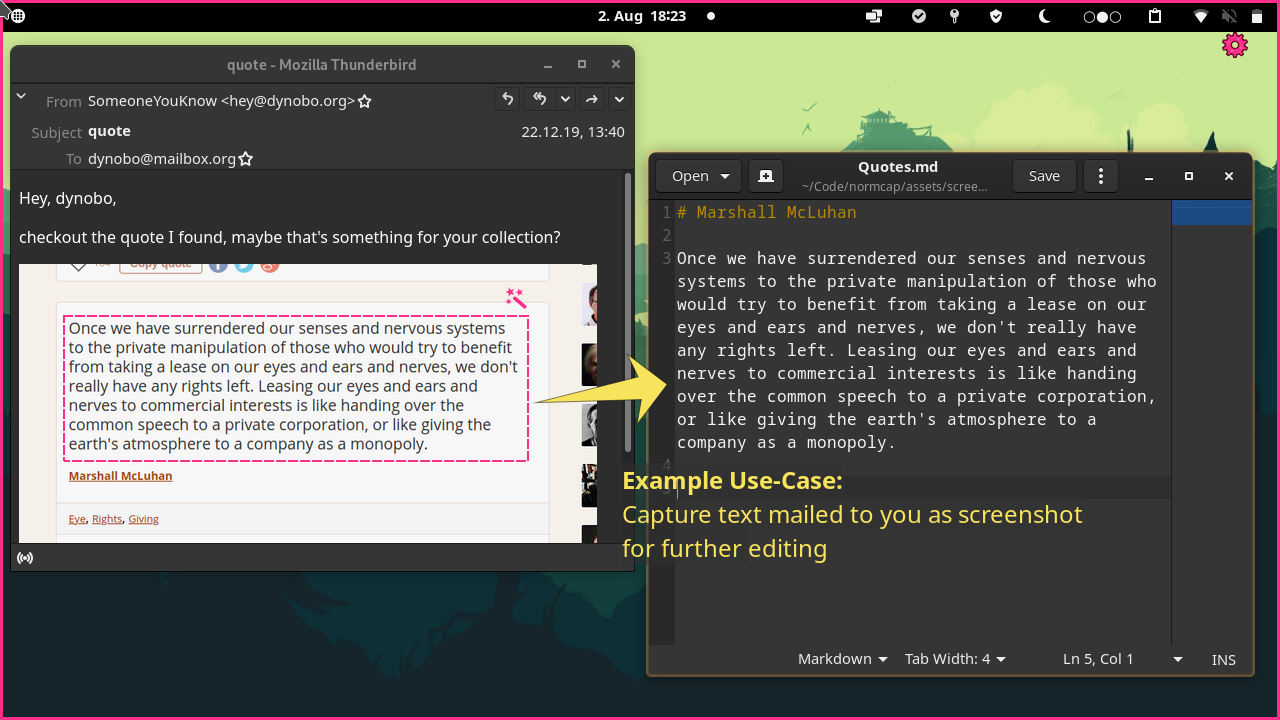Image resolution: width=1280 pixels, height=720 pixels.
Task: Open the Wi-Fi status icon
Action: tap(1201, 16)
